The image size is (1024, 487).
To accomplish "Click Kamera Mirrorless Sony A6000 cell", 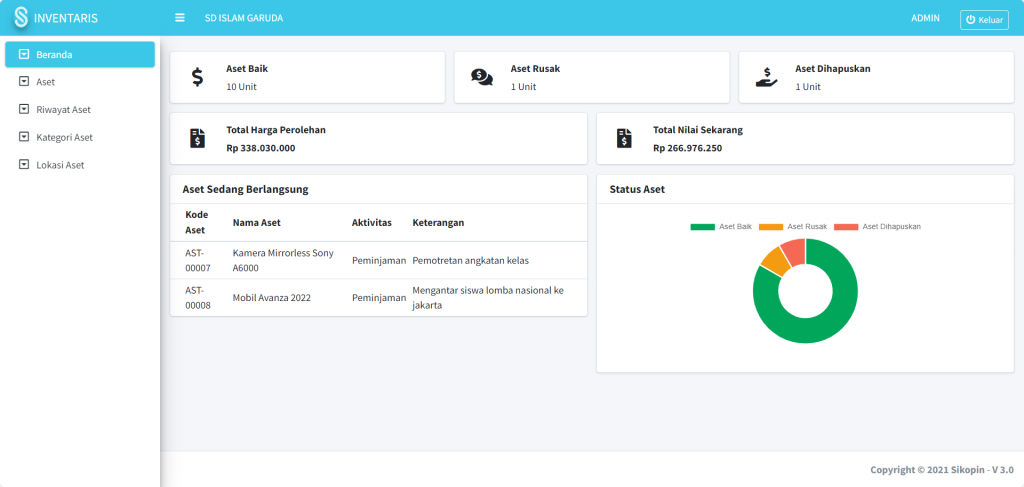I will 283,260.
